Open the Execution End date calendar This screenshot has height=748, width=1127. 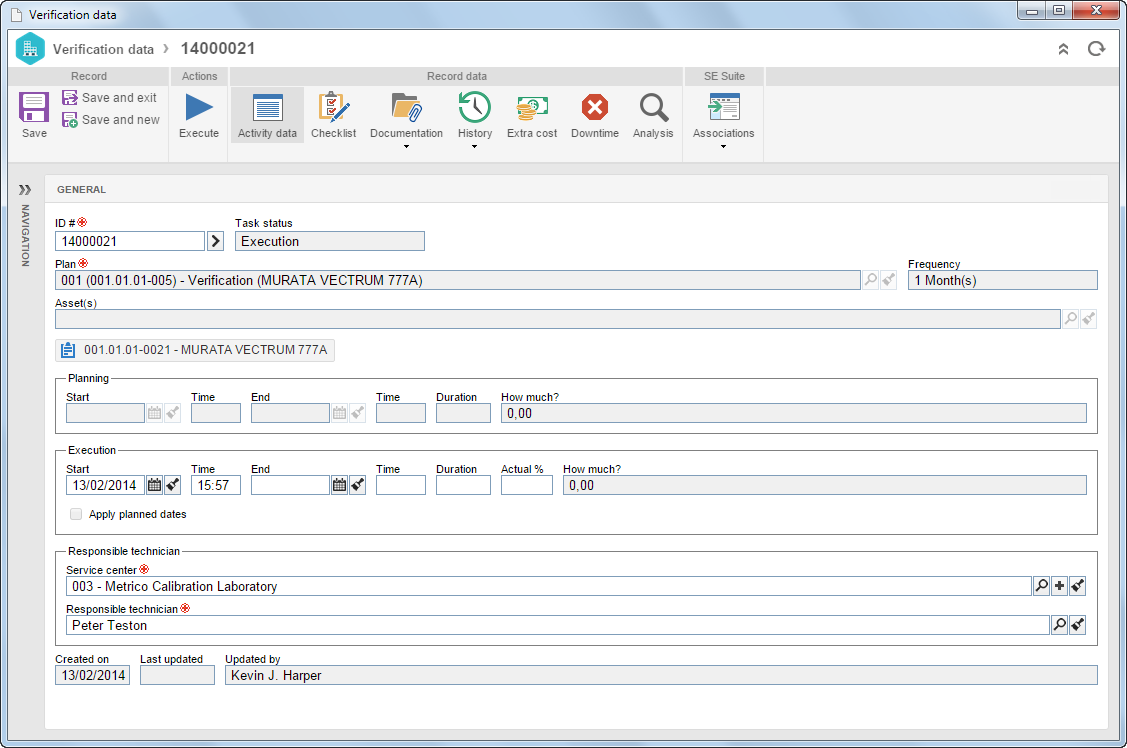tap(339, 485)
